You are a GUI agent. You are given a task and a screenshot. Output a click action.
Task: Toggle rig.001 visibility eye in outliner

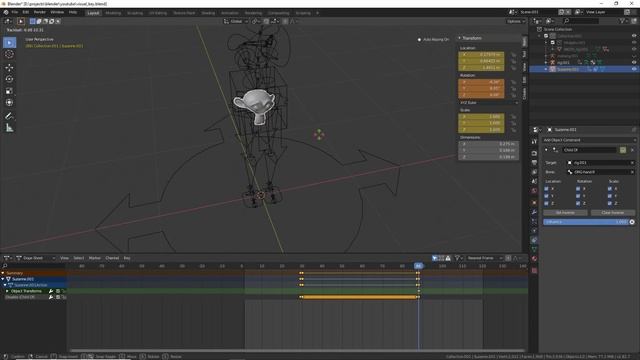coord(634,62)
